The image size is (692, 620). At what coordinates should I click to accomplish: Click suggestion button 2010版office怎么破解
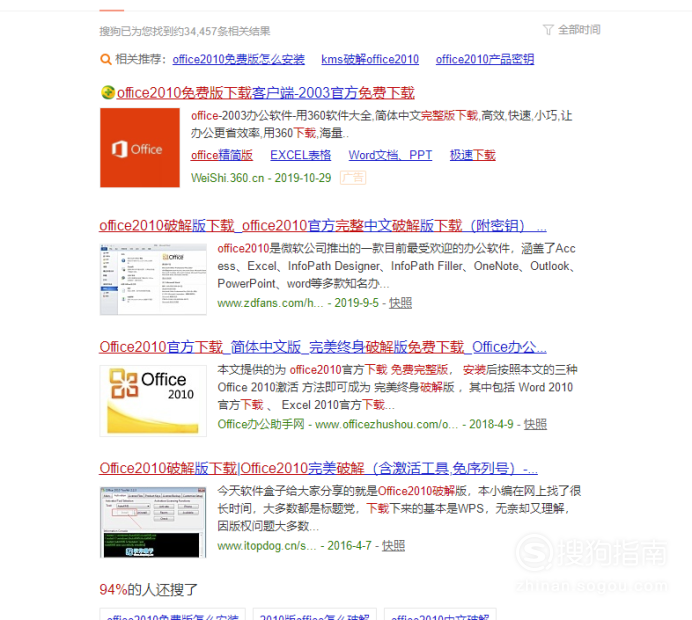click(x=315, y=615)
